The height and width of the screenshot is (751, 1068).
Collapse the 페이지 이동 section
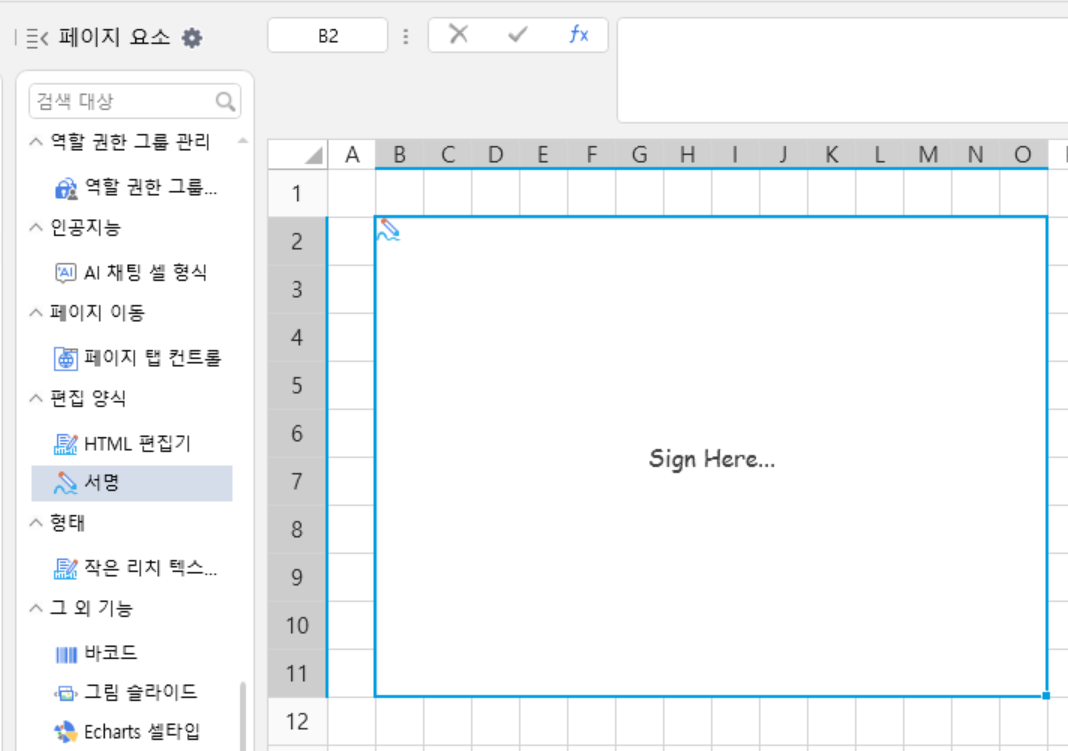(36, 313)
